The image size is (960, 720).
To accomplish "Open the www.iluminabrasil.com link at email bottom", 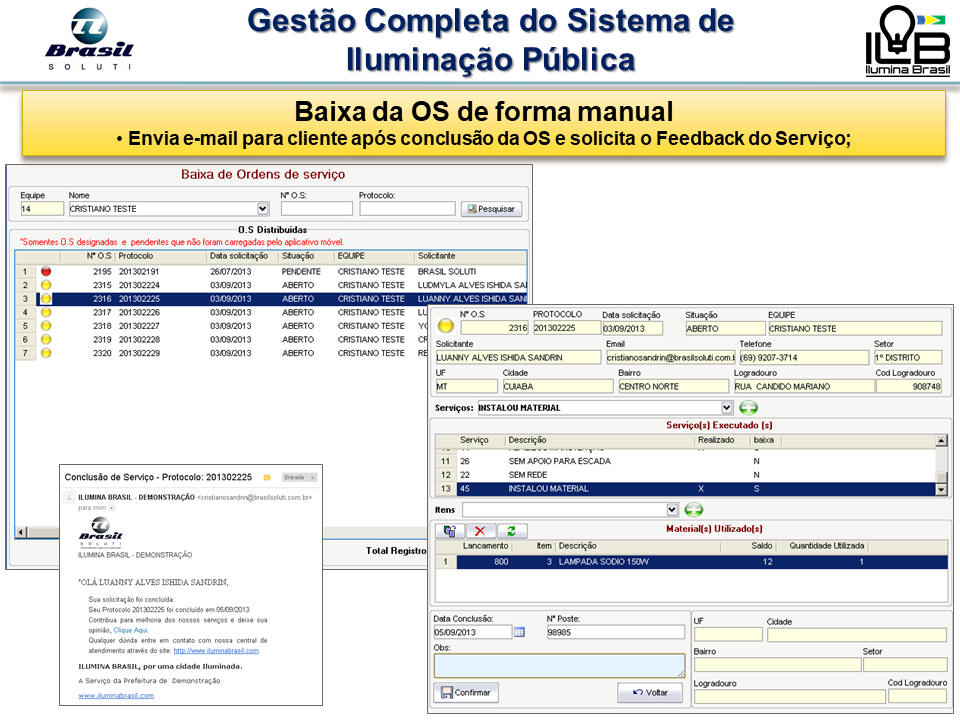I will coord(116,695).
